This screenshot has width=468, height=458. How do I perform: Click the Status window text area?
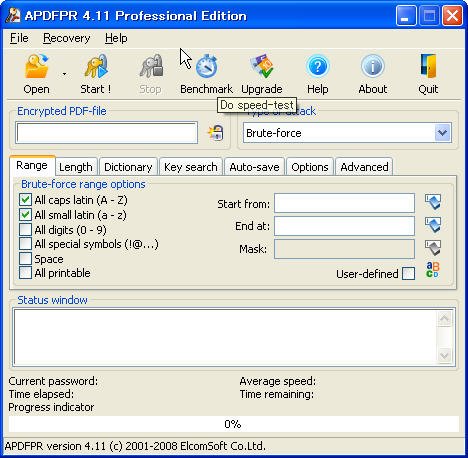pyautogui.click(x=225, y=337)
